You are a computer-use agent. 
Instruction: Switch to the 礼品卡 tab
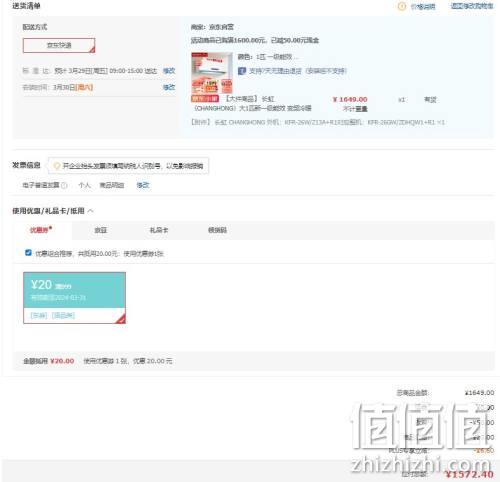(x=159, y=230)
